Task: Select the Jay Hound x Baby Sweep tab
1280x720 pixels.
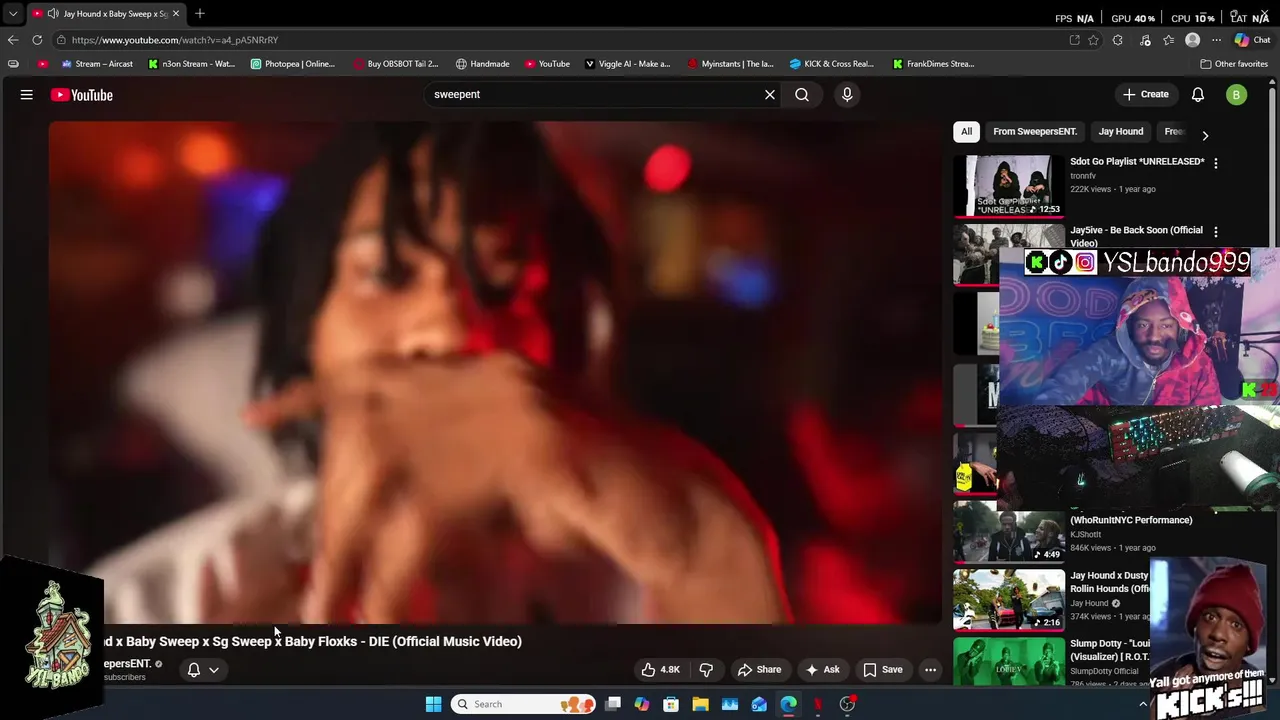Action: pos(106,14)
